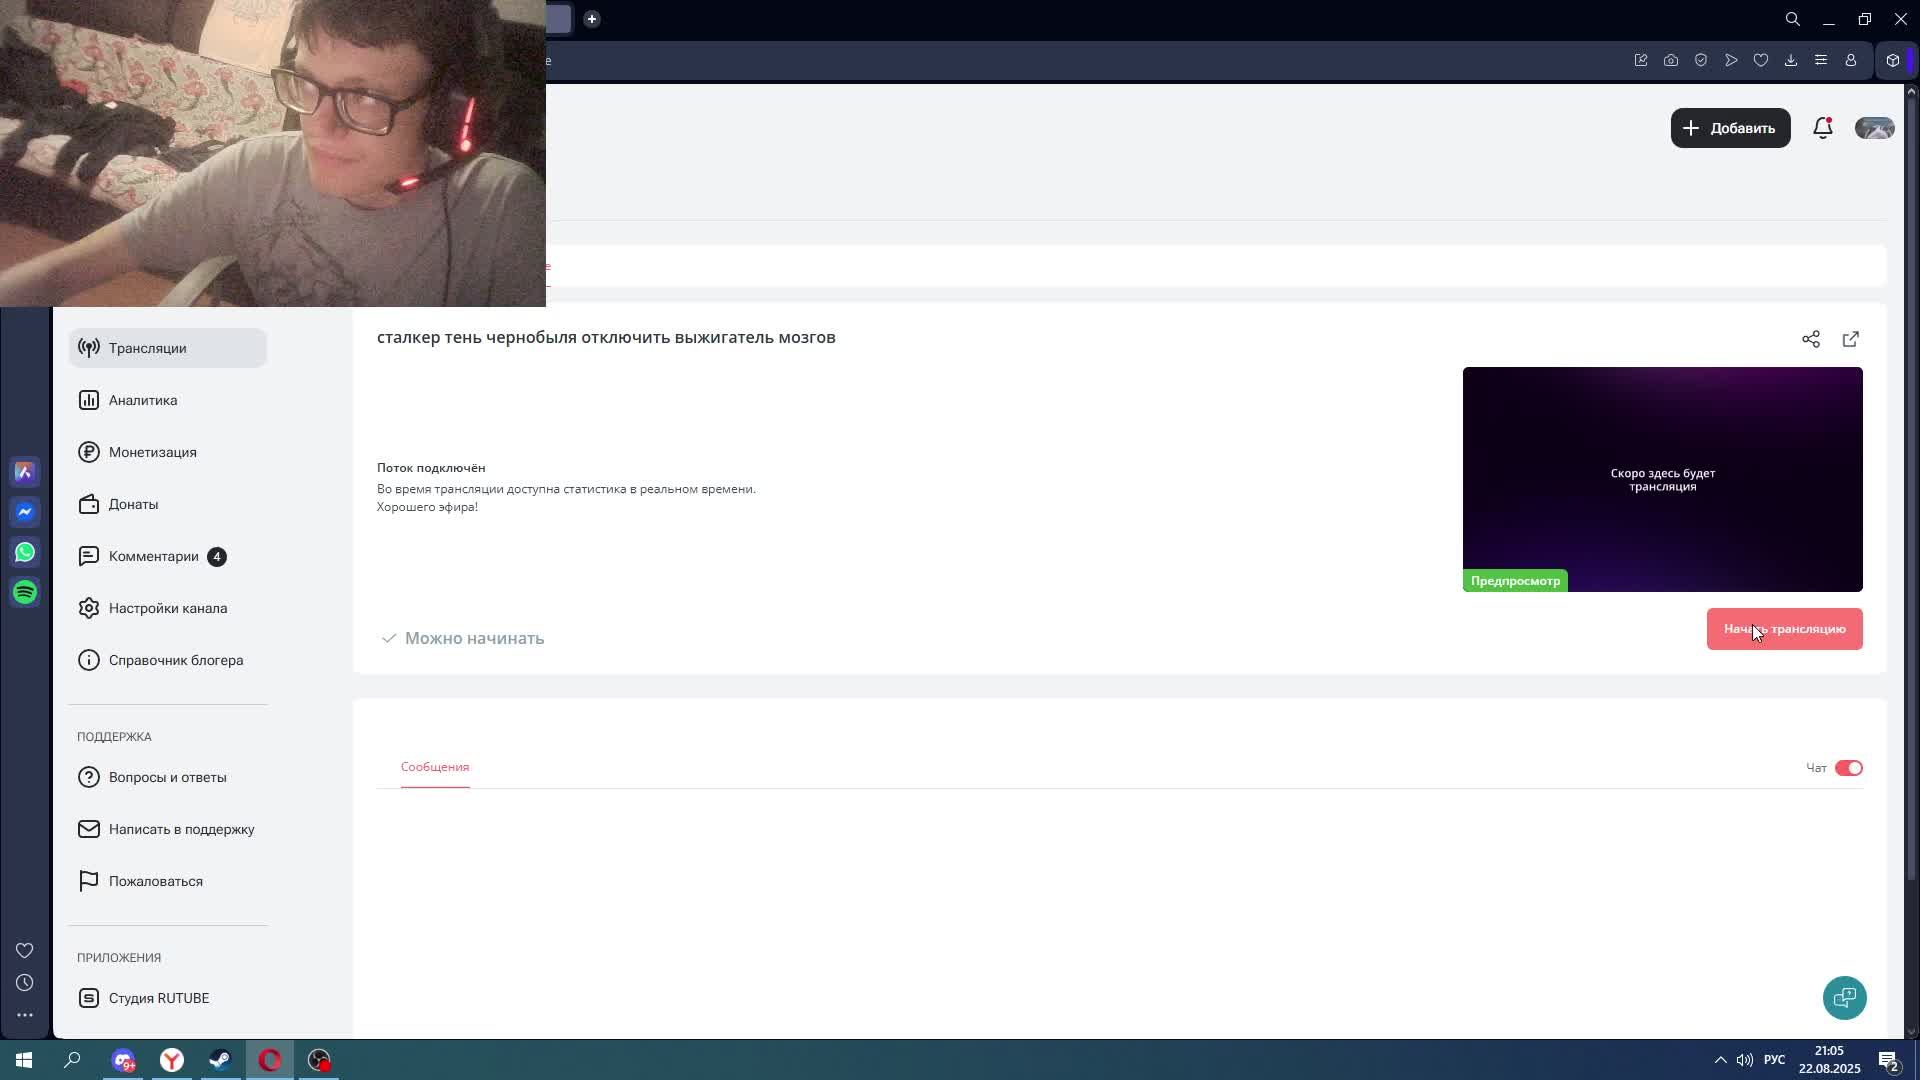This screenshot has width=1920, height=1080.
Task: Open the notifications bell
Action: coord(1822,128)
